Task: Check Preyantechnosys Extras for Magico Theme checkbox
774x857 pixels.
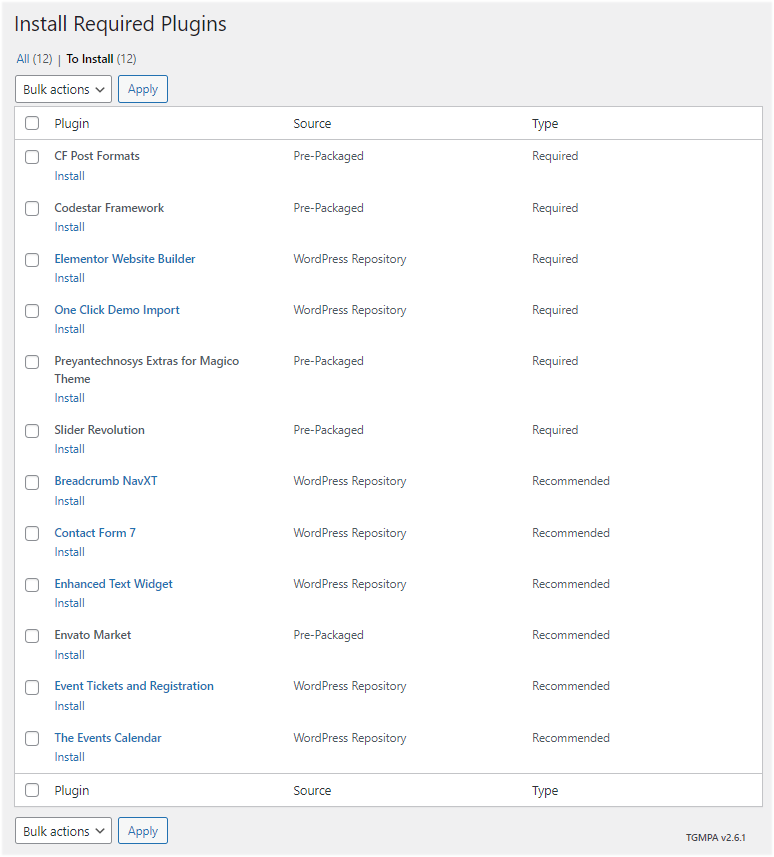Action: (x=32, y=362)
